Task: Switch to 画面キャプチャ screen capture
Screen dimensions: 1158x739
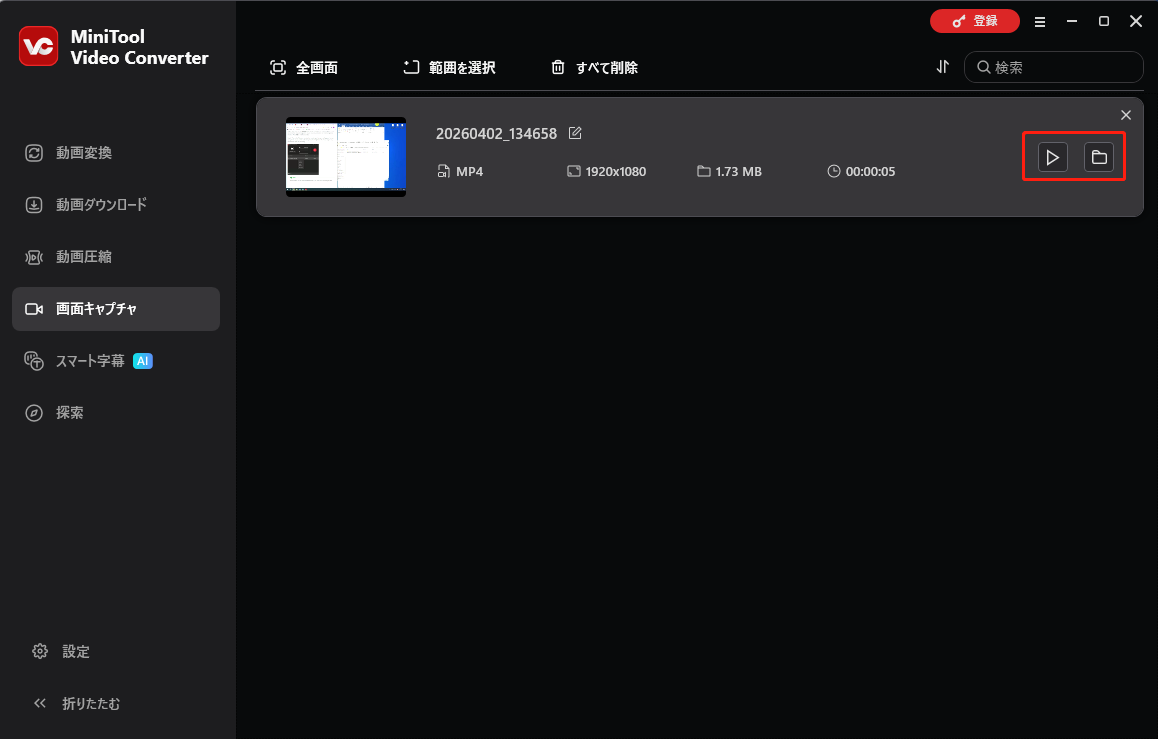Action: pyautogui.click(x=96, y=308)
